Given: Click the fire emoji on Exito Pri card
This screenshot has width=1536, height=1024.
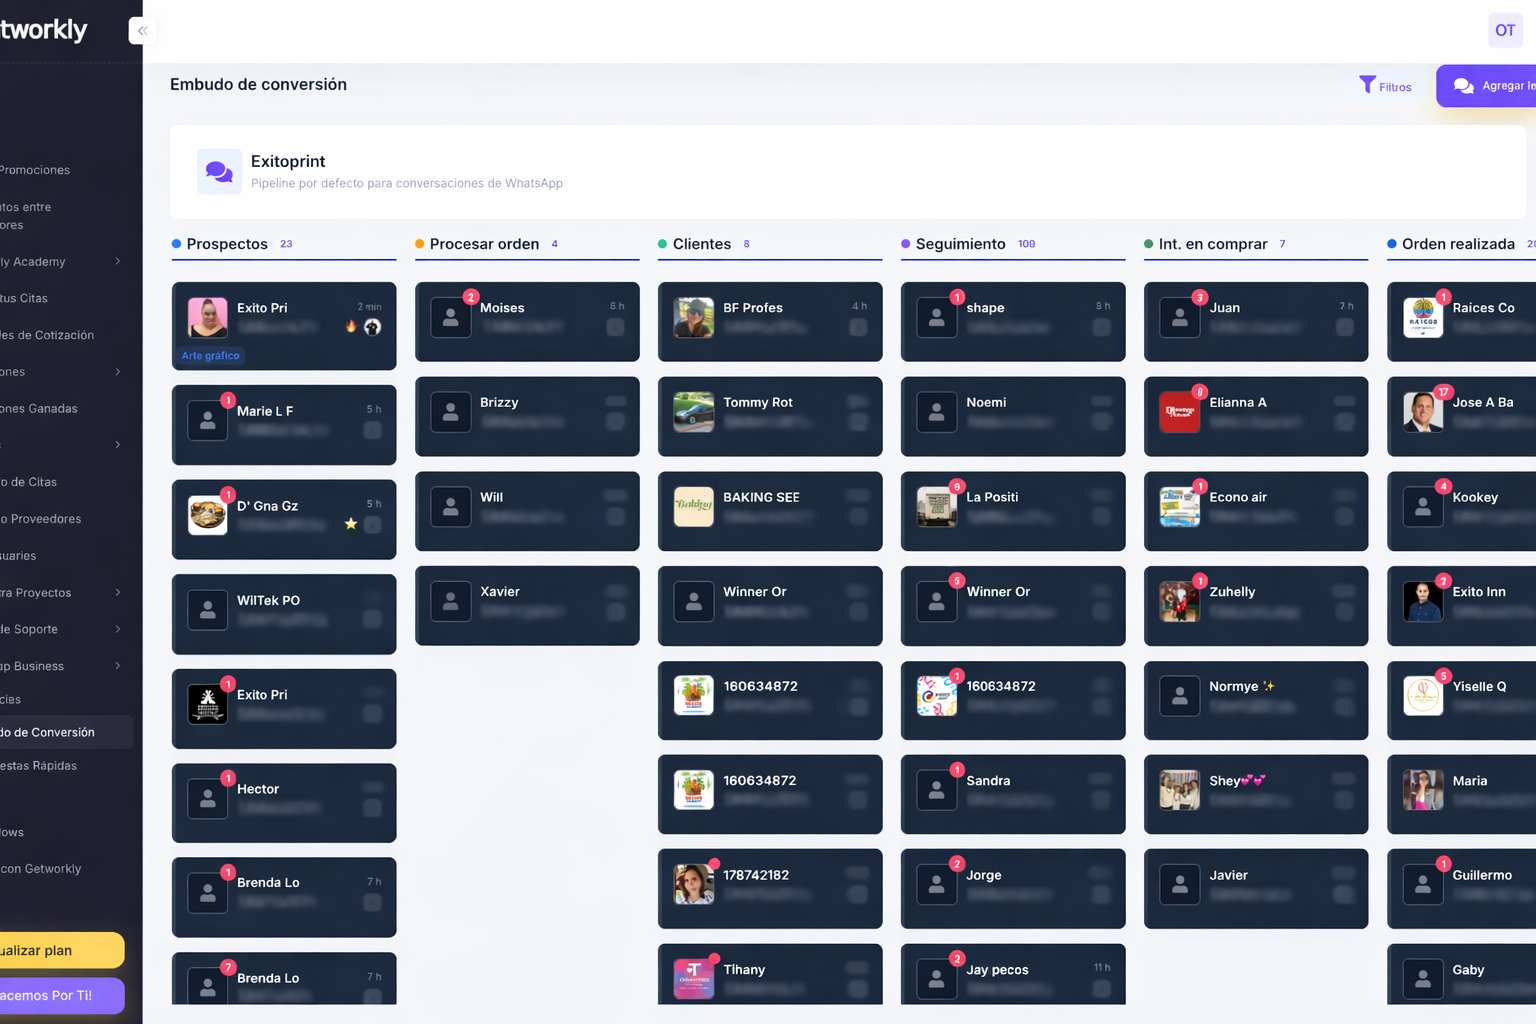Looking at the screenshot, I should [352, 327].
